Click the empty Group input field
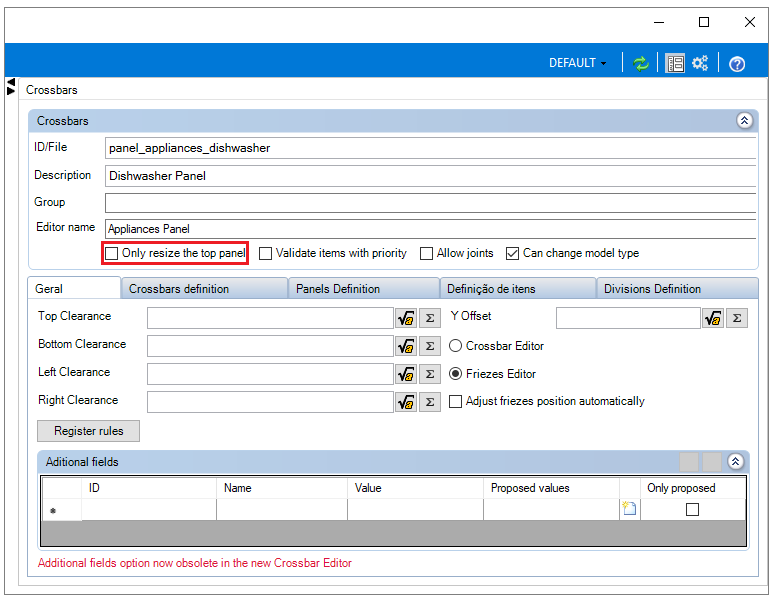Image resolution: width=776 pixels, height=602 pixels. [x=431, y=203]
